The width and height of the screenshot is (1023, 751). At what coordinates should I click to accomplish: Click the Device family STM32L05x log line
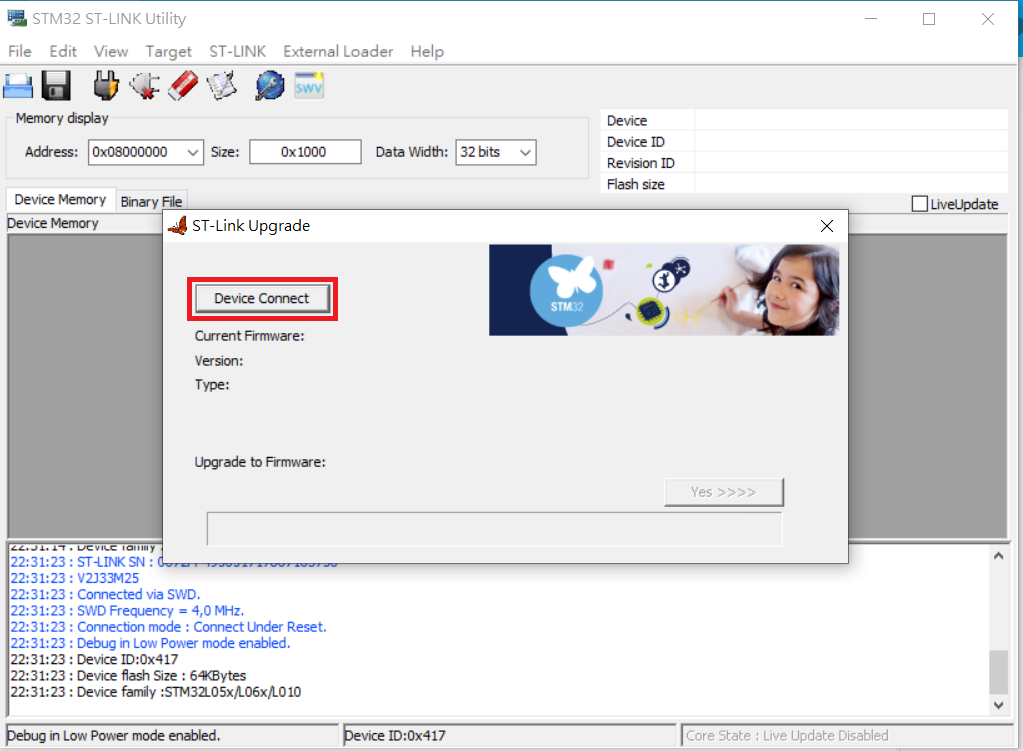tap(155, 692)
